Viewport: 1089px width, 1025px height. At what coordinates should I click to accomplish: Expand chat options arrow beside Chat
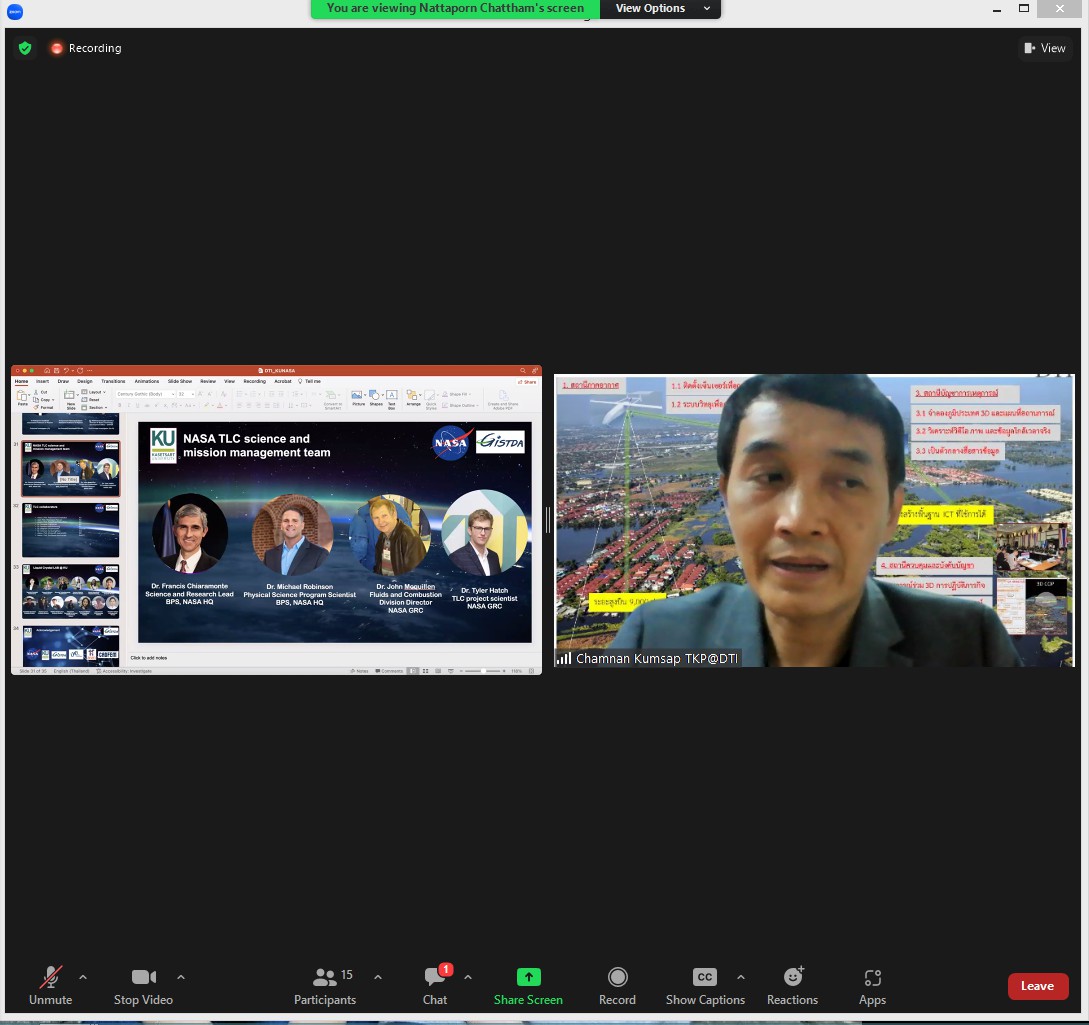click(x=468, y=977)
